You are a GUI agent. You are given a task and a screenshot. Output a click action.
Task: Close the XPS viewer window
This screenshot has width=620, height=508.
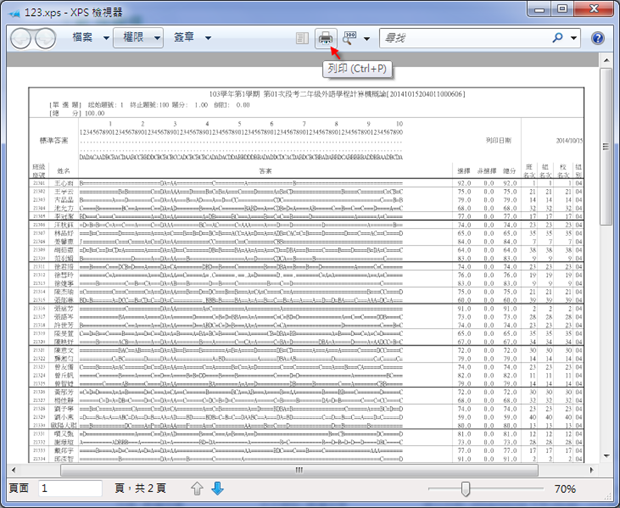(594, 9)
